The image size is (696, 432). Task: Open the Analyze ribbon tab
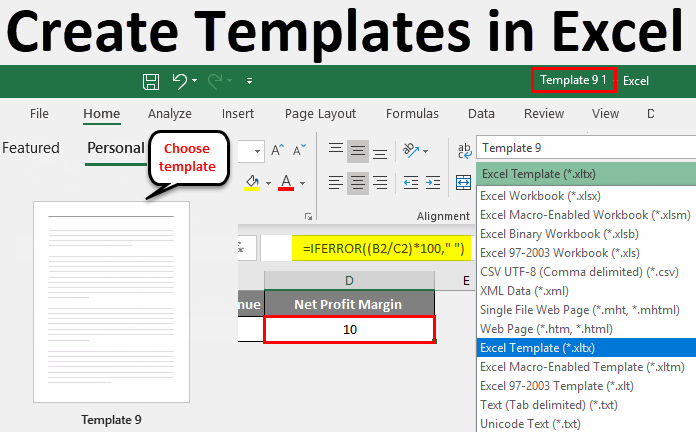tap(170, 114)
